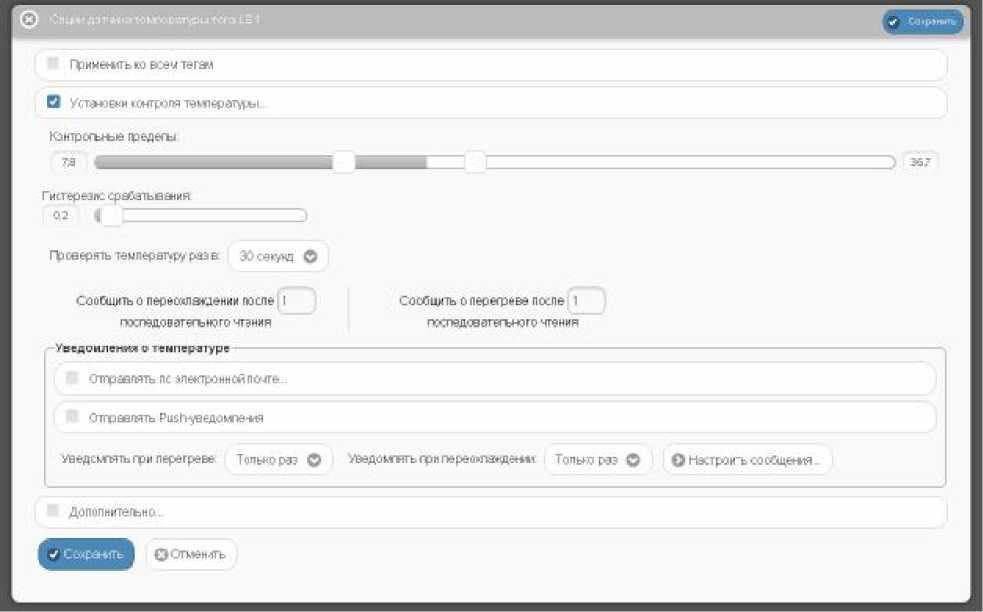Click the hysteresis value field 0.2
Viewport: 983px width, 612px height.
click(61, 216)
